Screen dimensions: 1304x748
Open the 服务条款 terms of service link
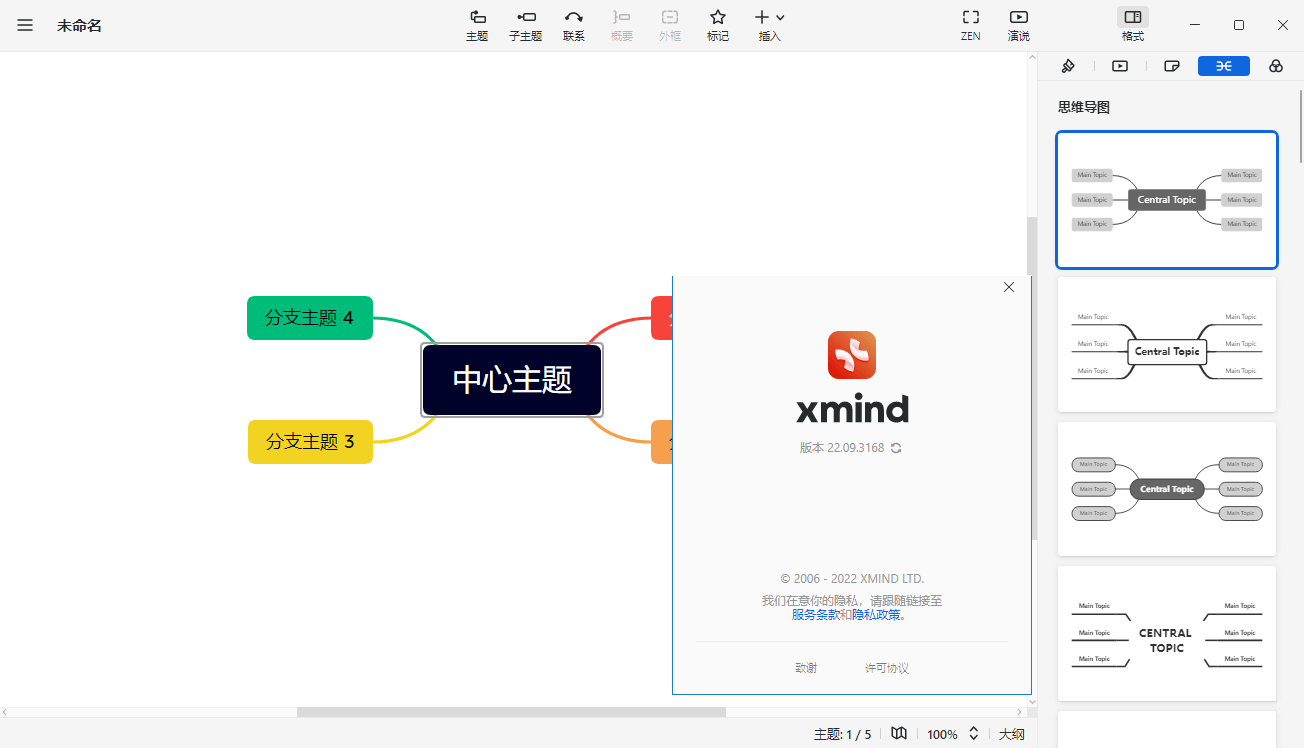coord(815,615)
